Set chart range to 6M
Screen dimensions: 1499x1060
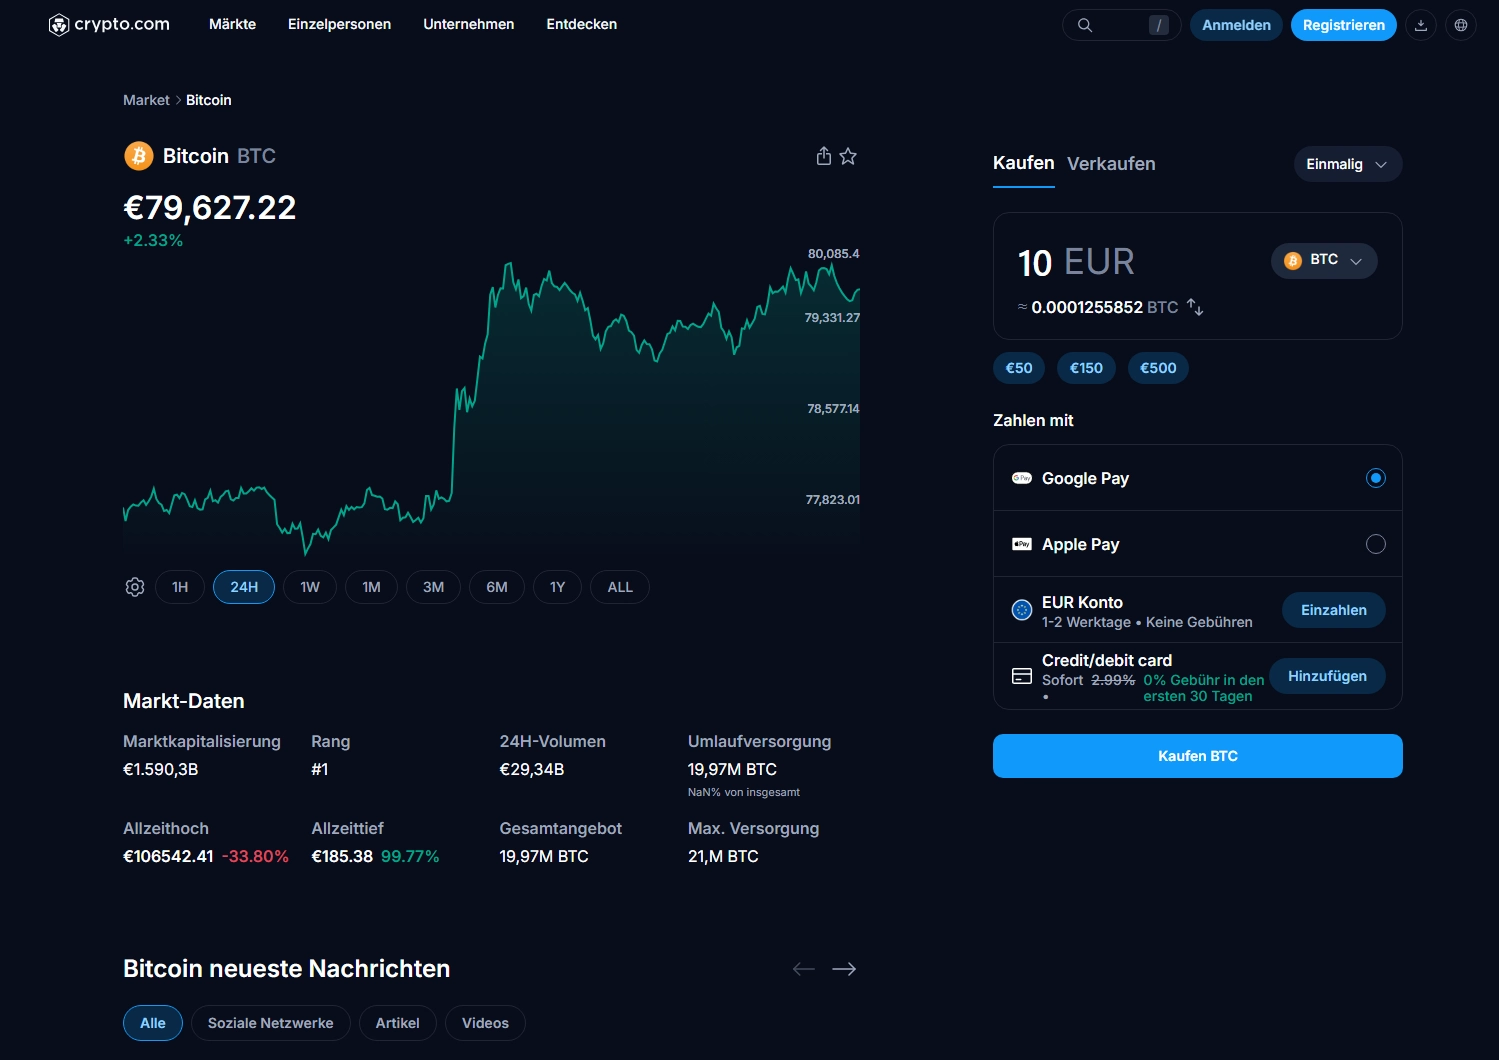[x=497, y=587]
